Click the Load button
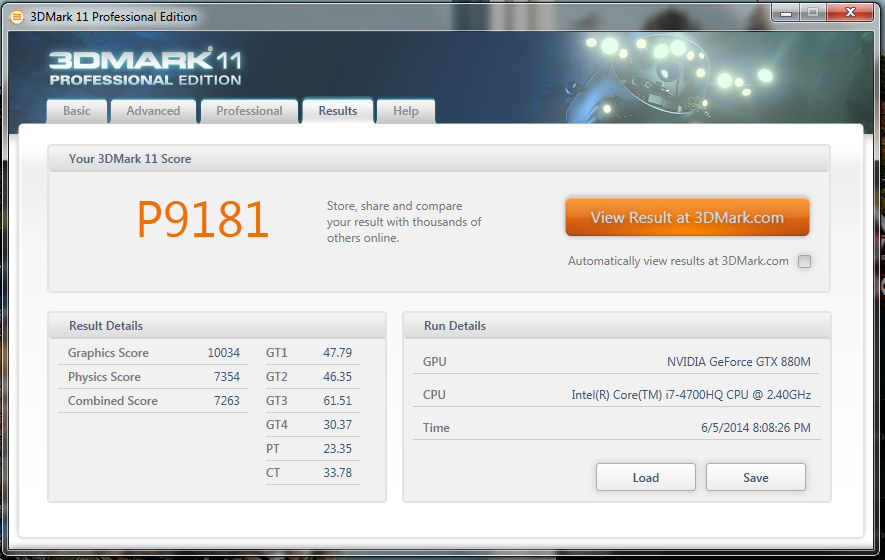Viewport: 885px width, 560px height. 646,478
